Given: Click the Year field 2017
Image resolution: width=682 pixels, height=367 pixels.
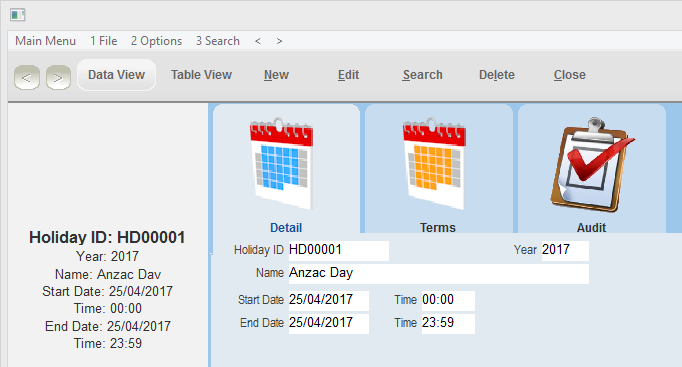Looking at the screenshot, I should pyautogui.click(x=565, y=251).
